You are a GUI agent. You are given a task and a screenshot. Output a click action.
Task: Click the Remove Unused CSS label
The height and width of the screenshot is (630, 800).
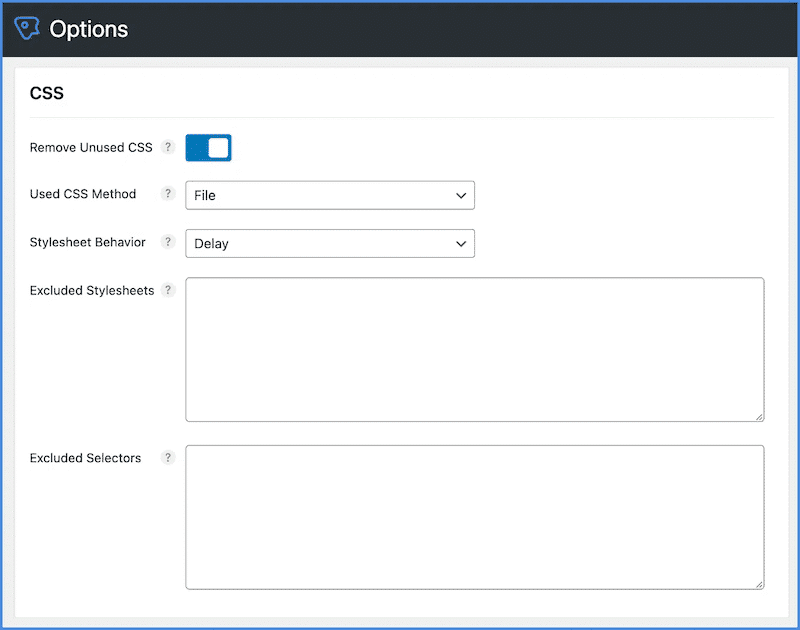tap(91, 148)
